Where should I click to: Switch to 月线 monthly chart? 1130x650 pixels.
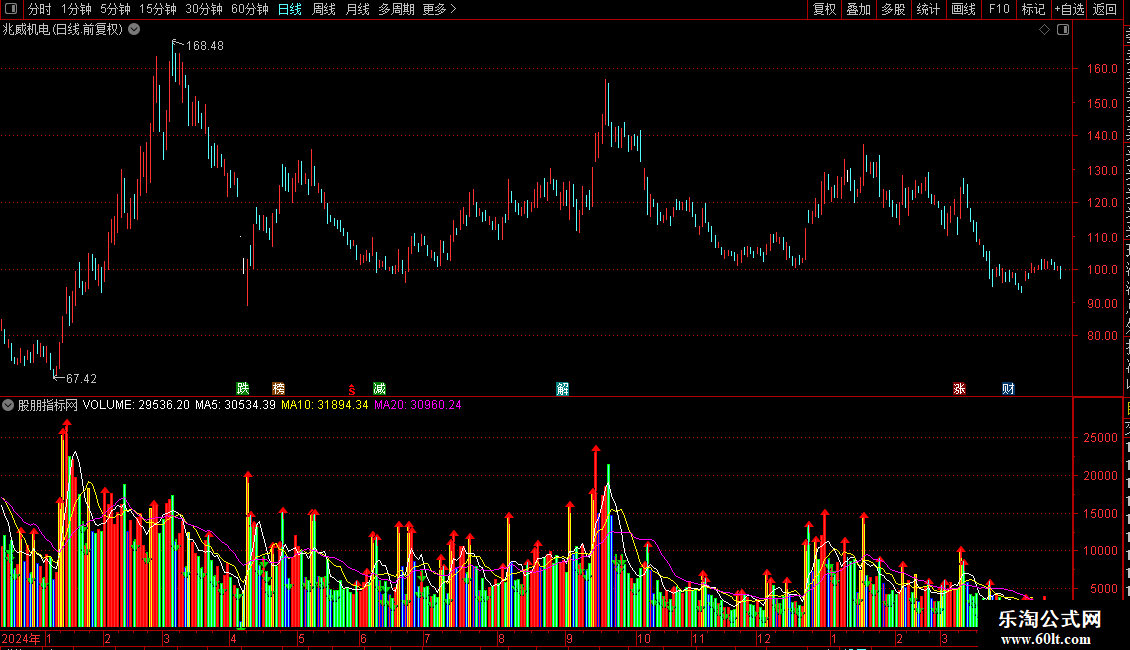click(x=357, y=9)
